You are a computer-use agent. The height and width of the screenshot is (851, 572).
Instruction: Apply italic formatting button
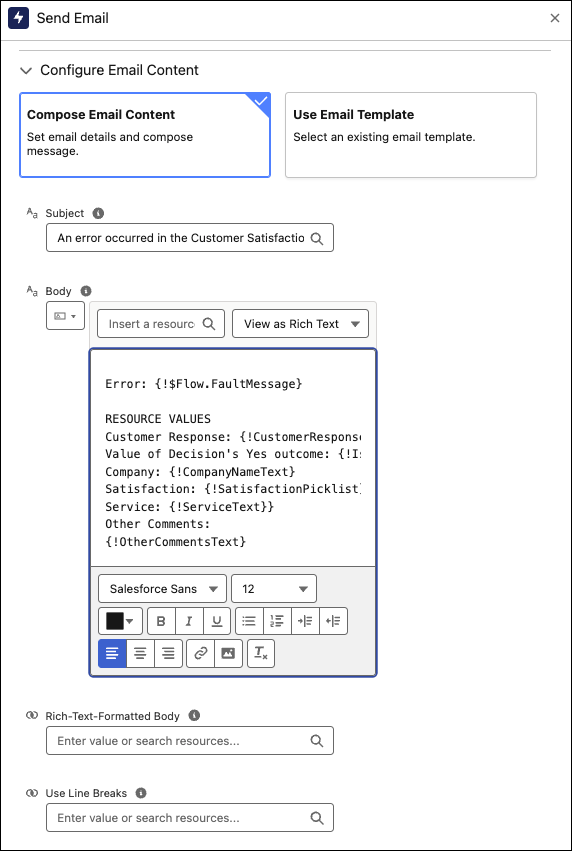click(x=189, y=621)
